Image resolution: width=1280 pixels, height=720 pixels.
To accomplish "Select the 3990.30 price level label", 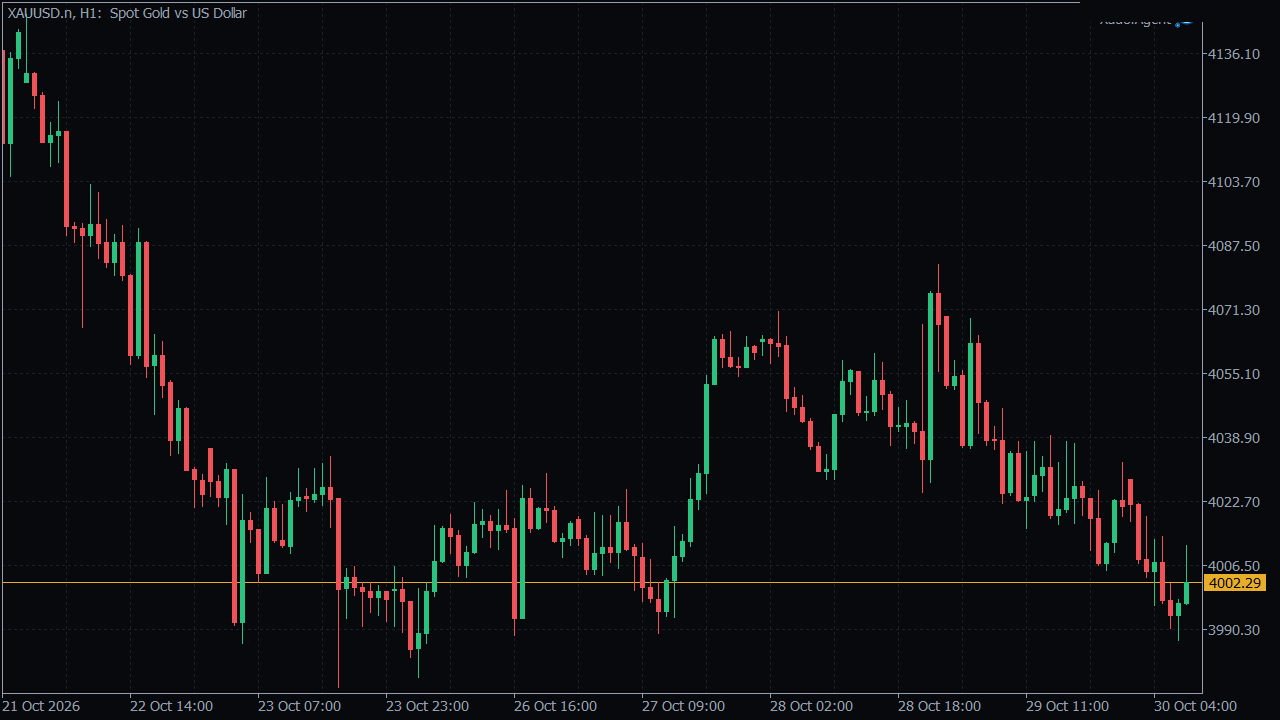I will pyautogui.click(x=1234, y=630).
